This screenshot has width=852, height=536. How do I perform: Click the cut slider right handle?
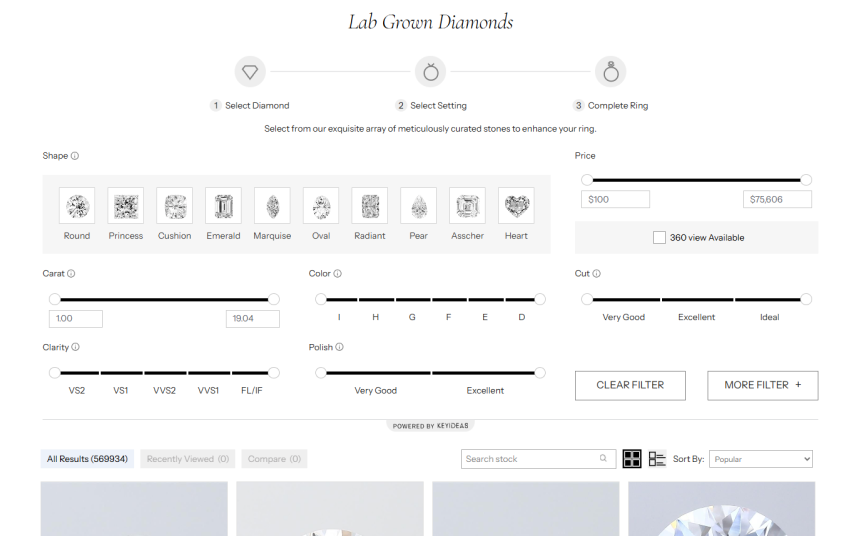point(806,299)
